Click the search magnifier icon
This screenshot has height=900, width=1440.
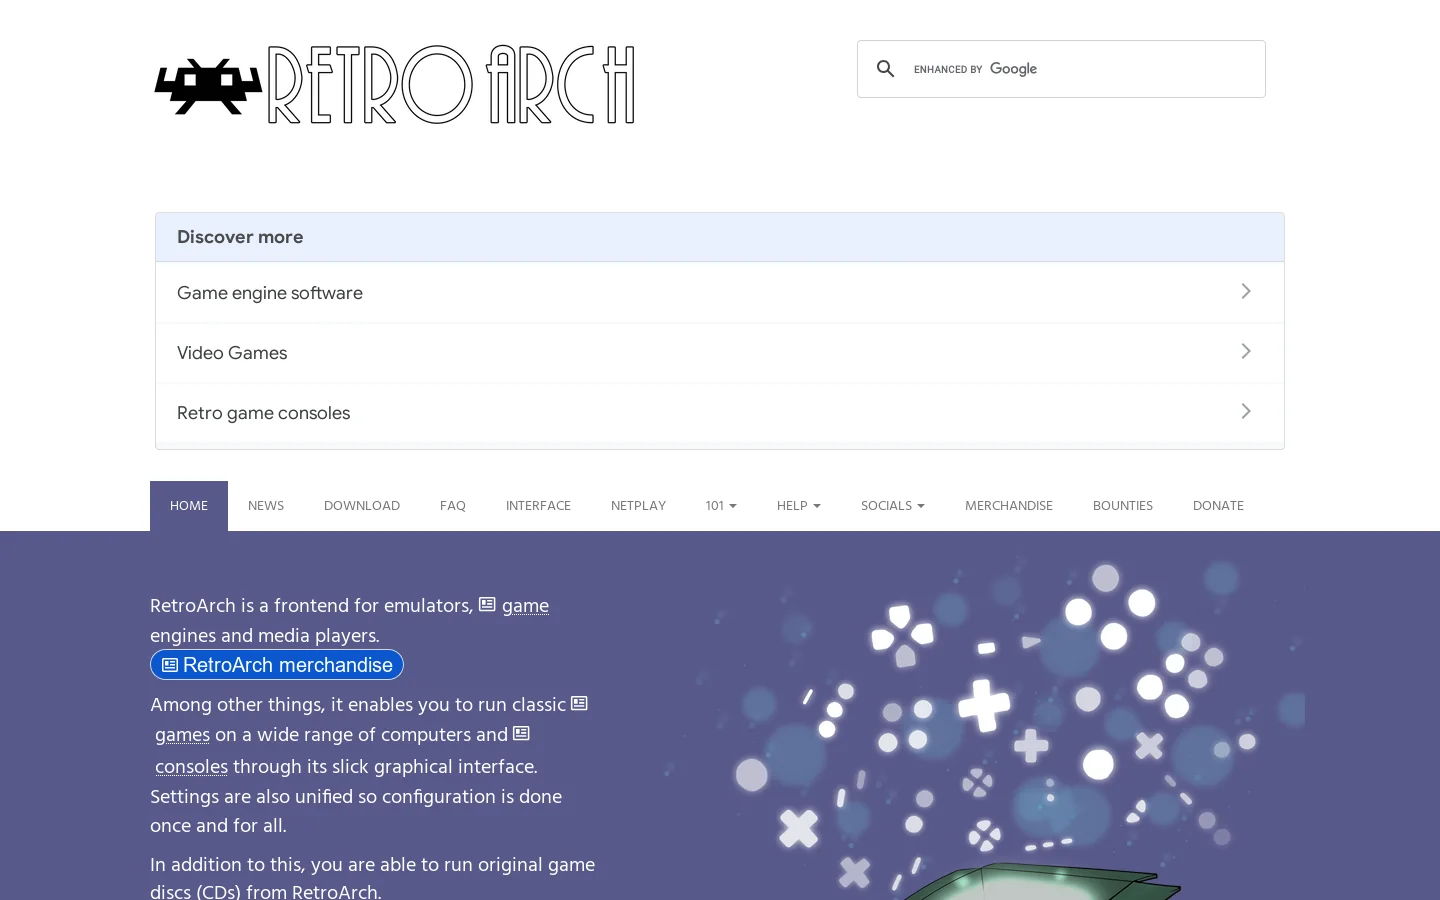pos(885,69)
